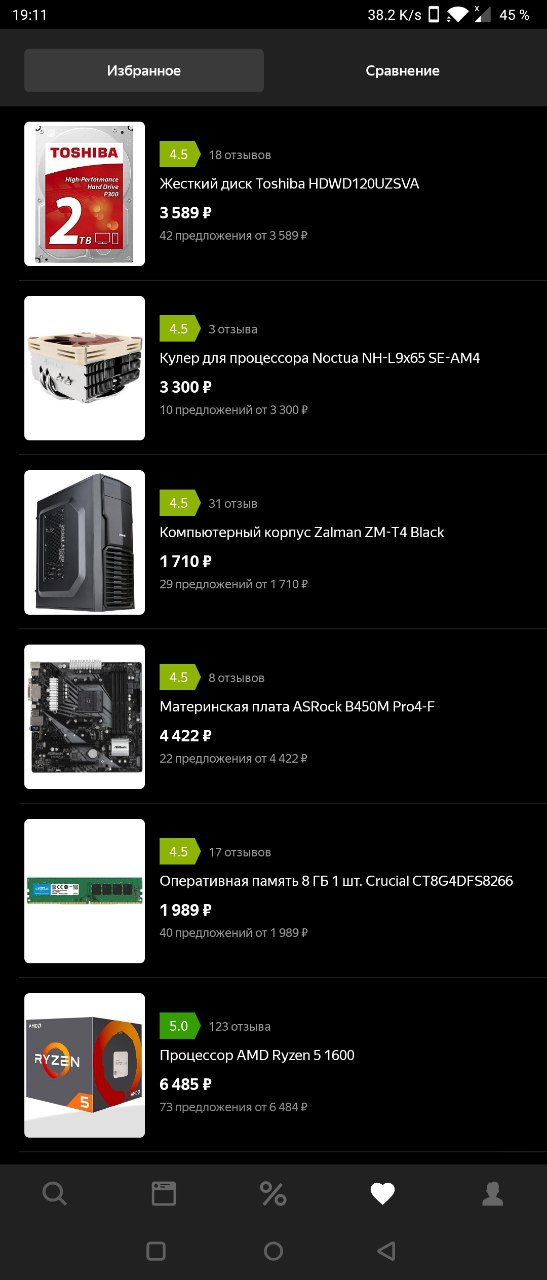Open the catalog icon in bottom bar
Screen dimensions: 547x1280
point(164,1193)
